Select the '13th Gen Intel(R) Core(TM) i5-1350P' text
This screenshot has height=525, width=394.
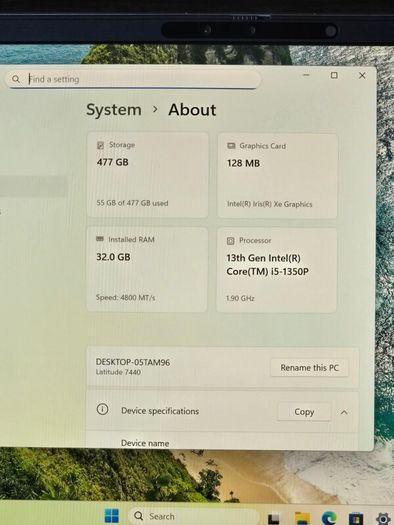267,265
